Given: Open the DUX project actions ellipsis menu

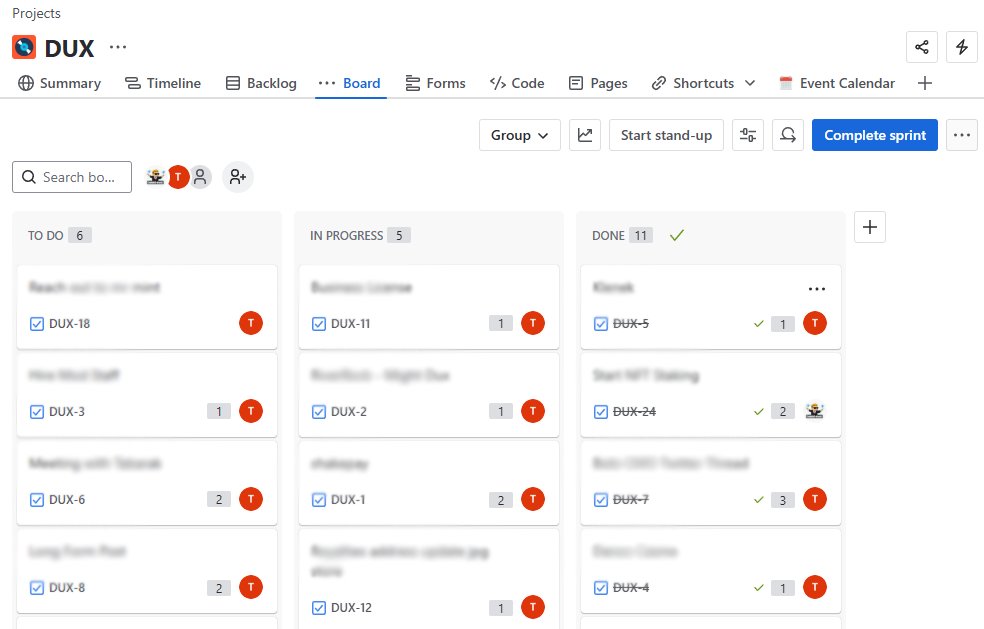Looking at the screenshot, I should click(x=118, y=47).
